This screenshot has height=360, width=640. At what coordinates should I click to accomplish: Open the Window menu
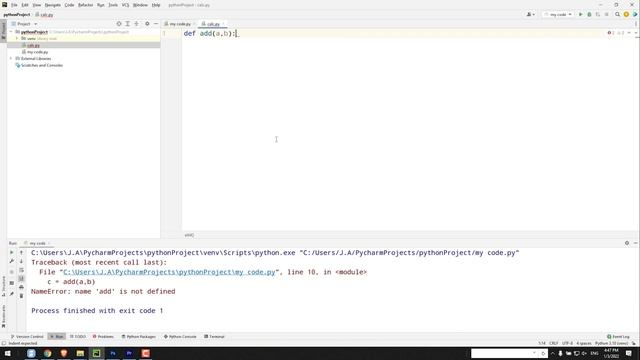tap(140, 5)
